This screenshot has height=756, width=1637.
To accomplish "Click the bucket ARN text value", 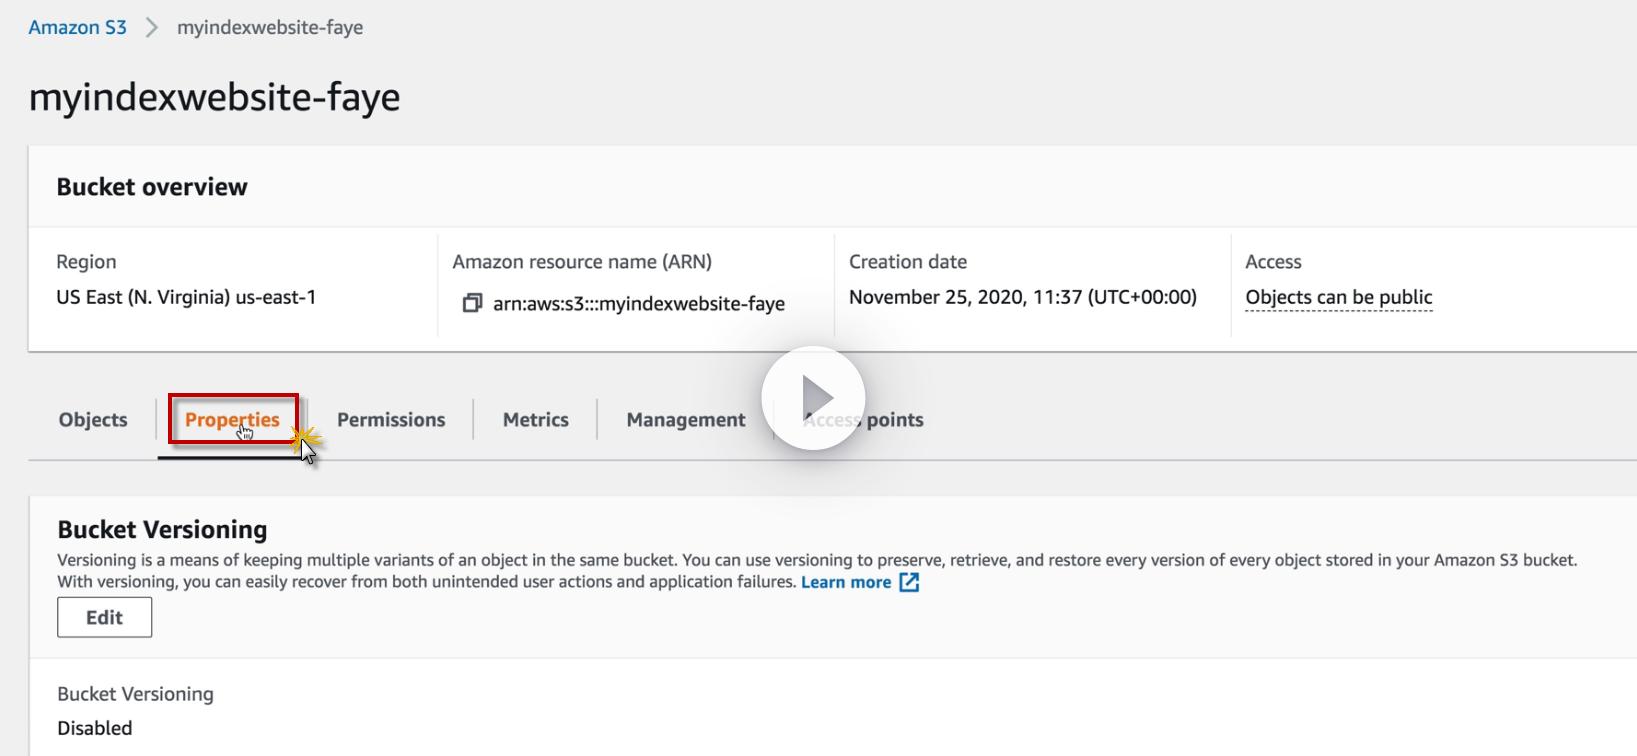I will click(x=639, y=303).
